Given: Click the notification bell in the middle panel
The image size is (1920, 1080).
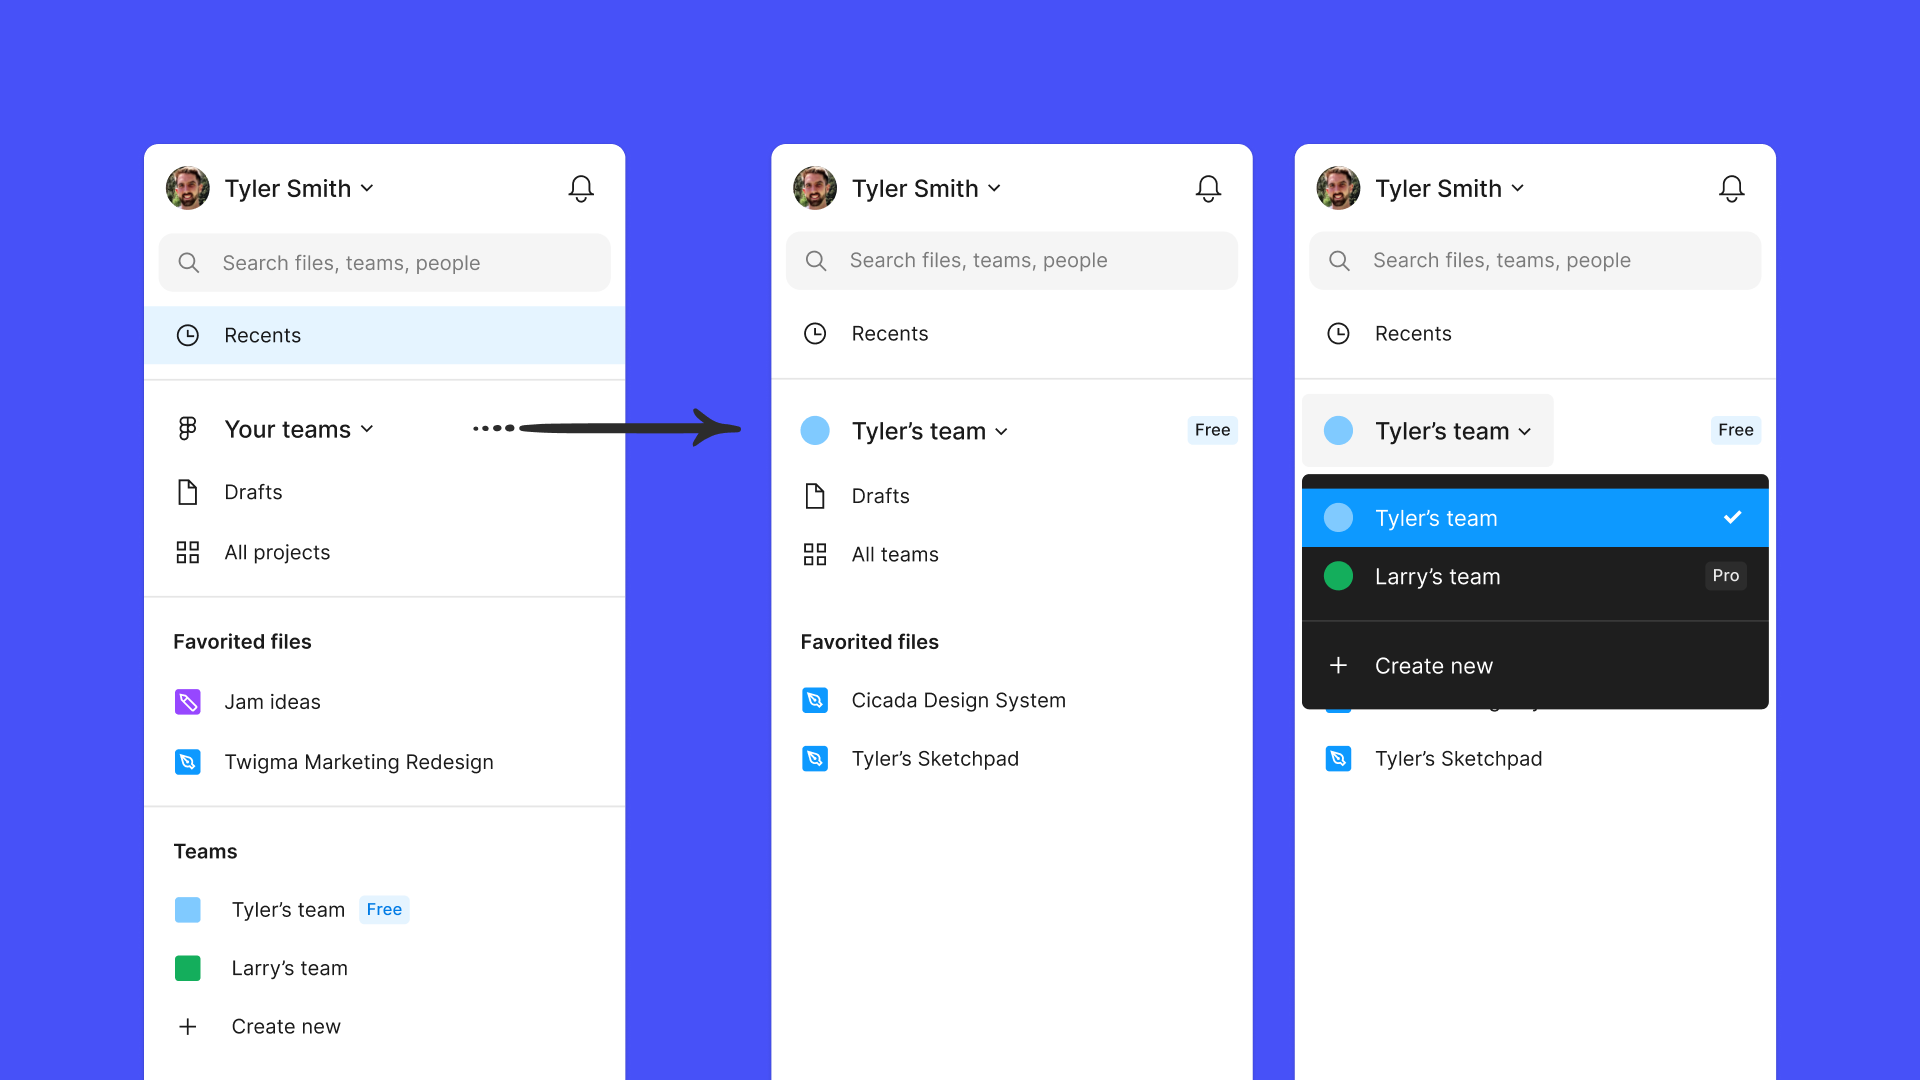Looking at the screenshot, I should click(x=1208, y=188).
